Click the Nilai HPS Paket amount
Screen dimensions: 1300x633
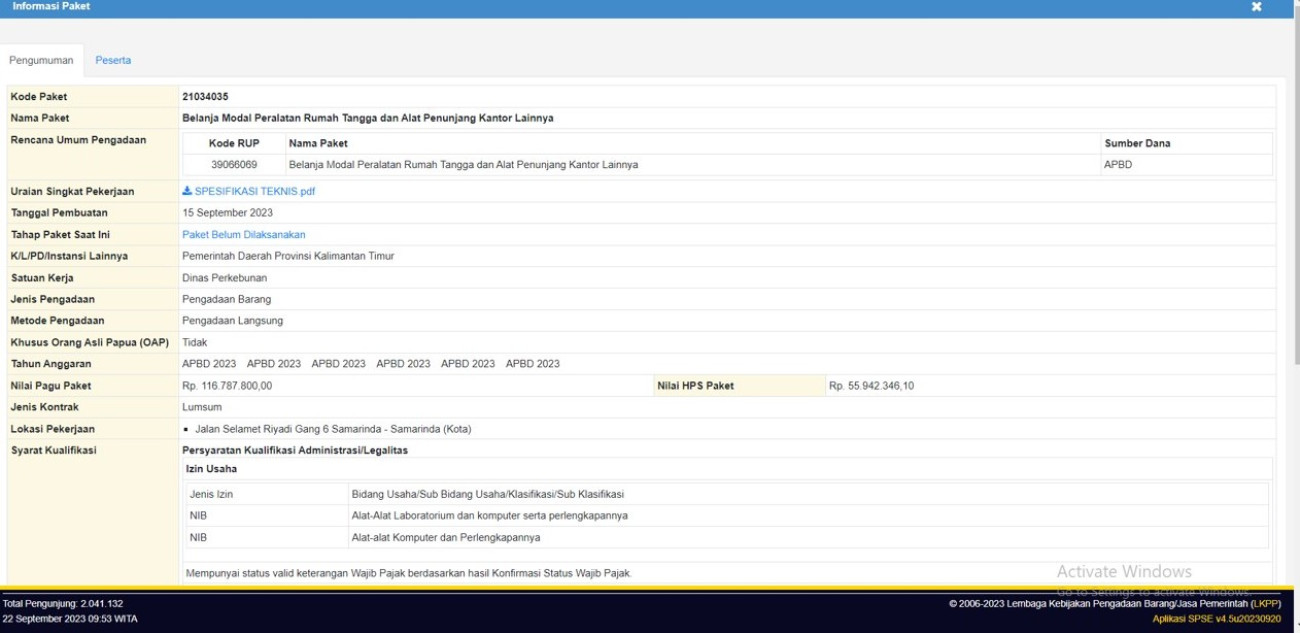tap(871, 386)
